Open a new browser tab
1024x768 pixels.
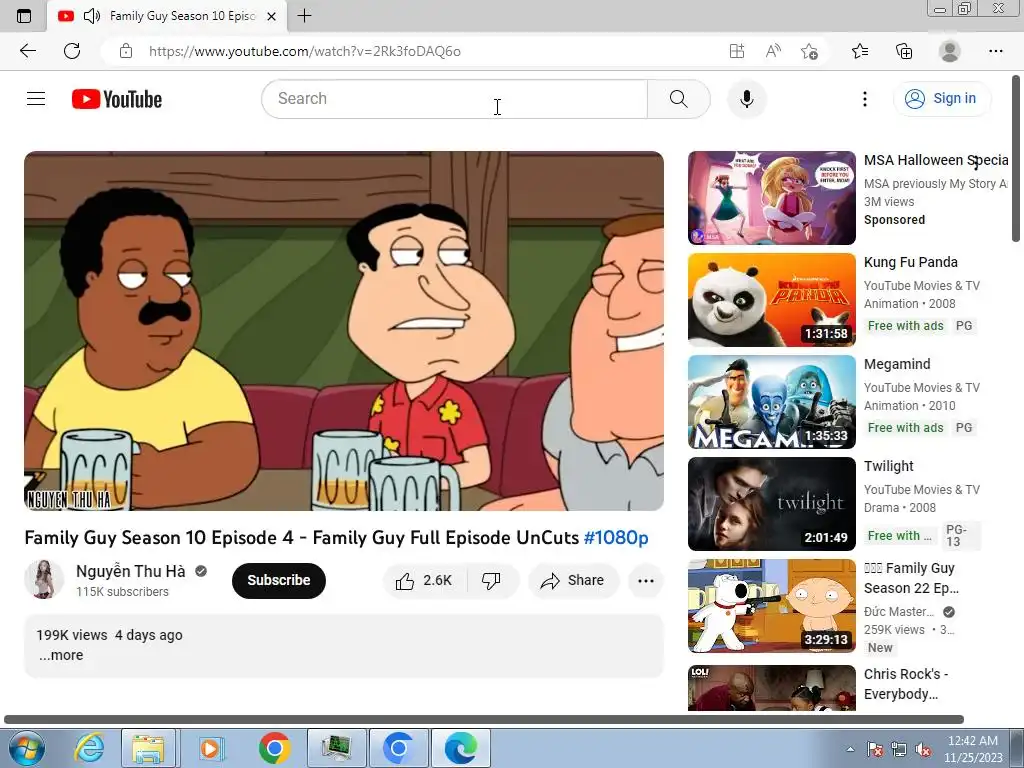click(x=304, y=16)
